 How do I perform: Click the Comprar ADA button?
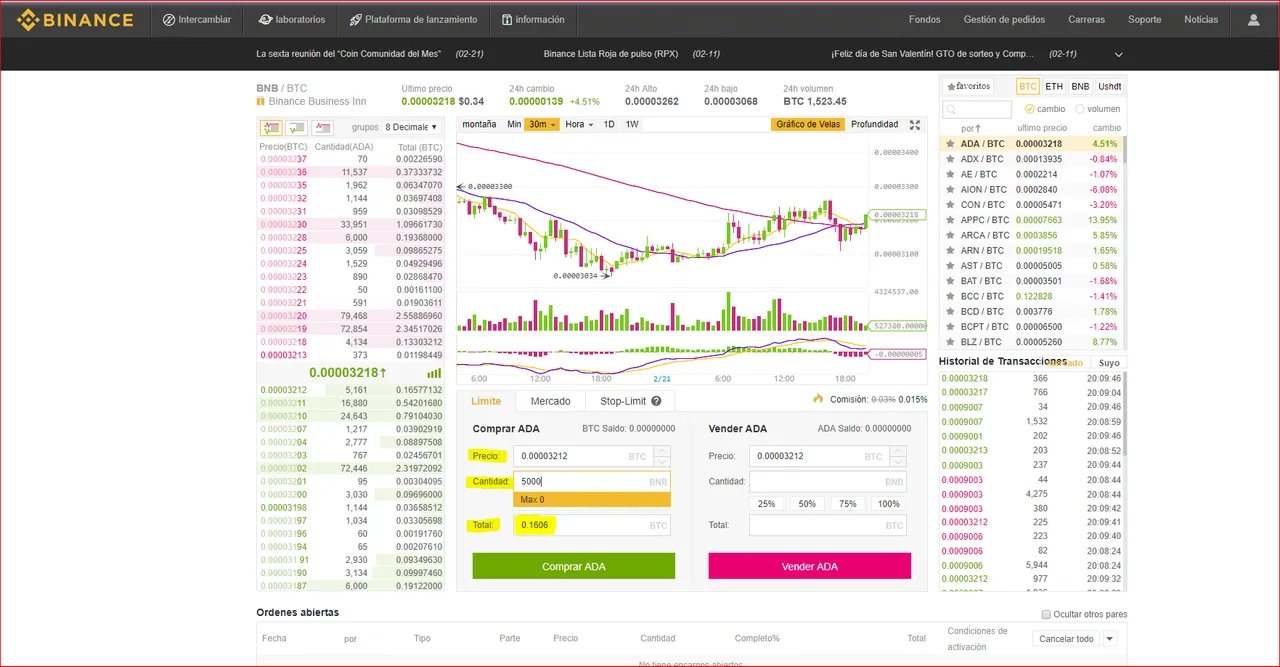[x=574, y=566]
